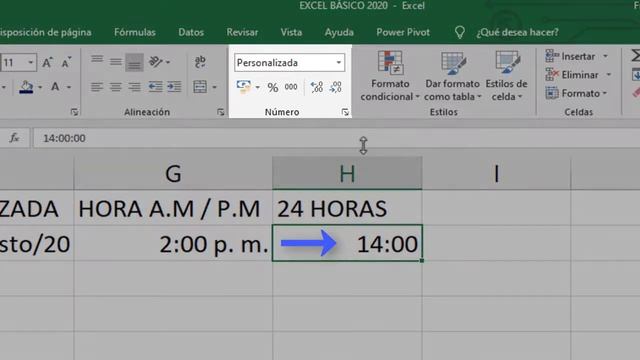Open Fuente group dialog launcher
Screen dimensions: 640x360
(74, 112)
